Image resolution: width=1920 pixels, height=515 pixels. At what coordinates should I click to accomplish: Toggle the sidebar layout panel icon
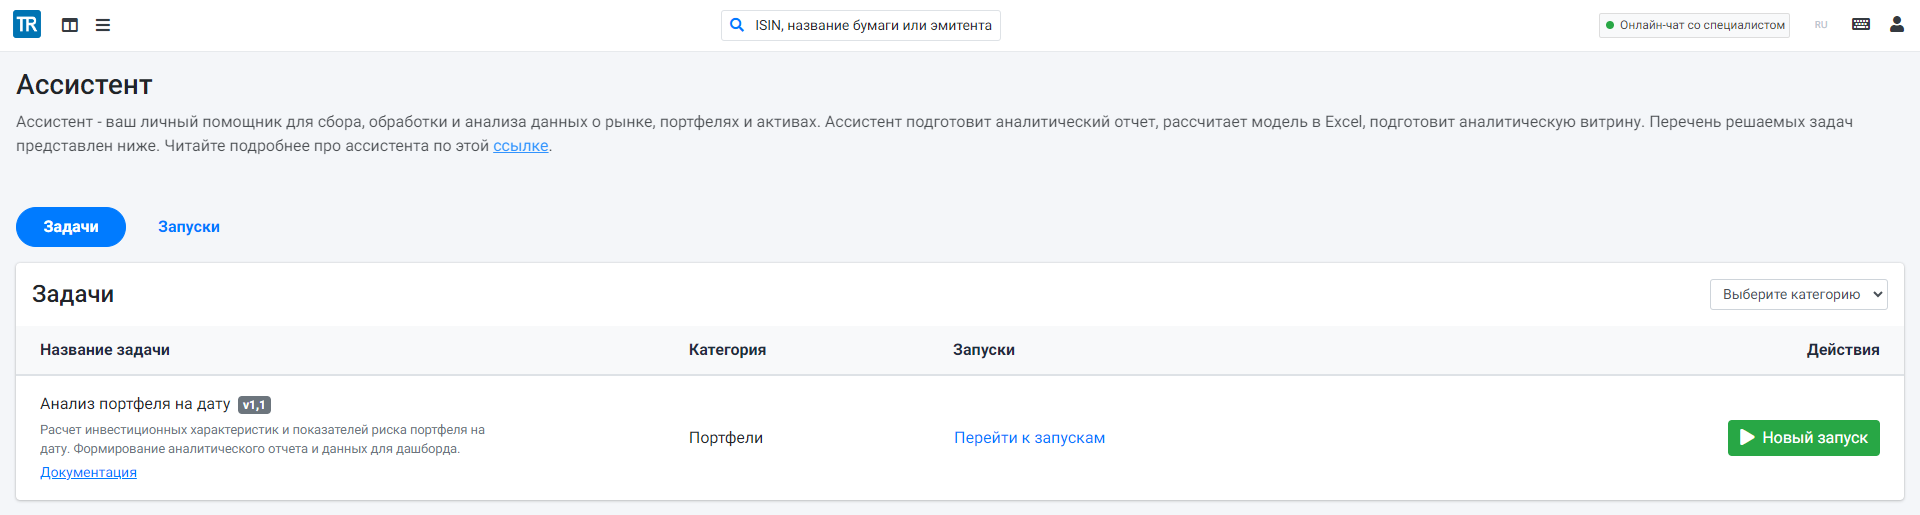click(70, 25)
